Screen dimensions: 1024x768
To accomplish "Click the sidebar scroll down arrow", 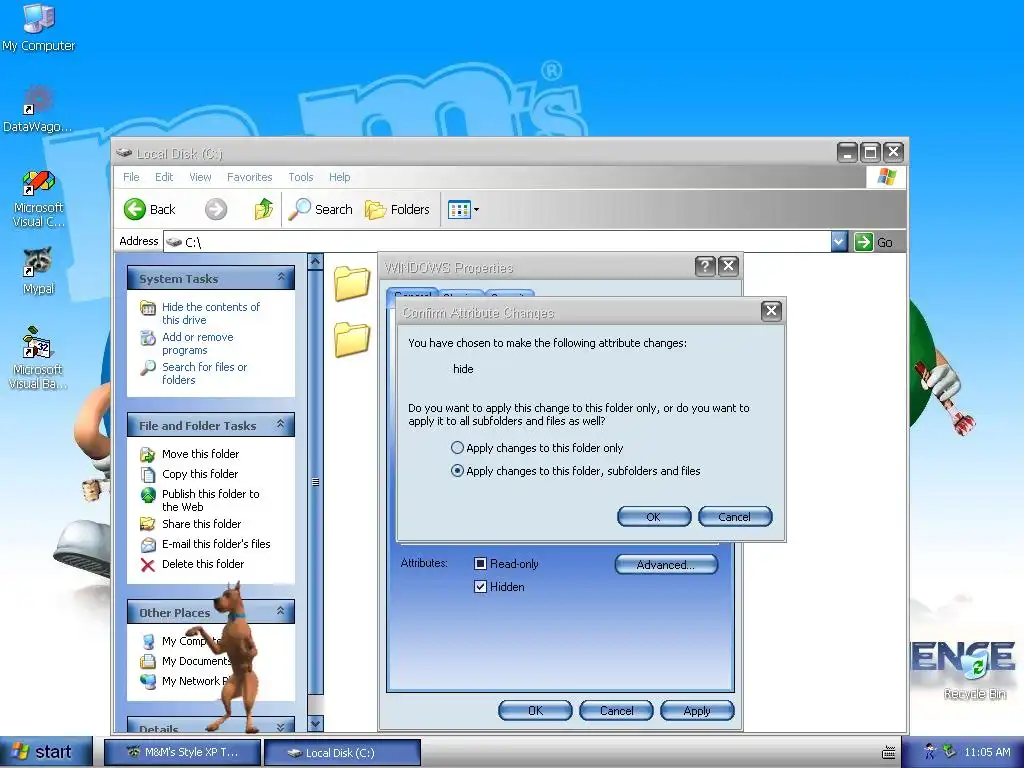I will tap(315, 724).
